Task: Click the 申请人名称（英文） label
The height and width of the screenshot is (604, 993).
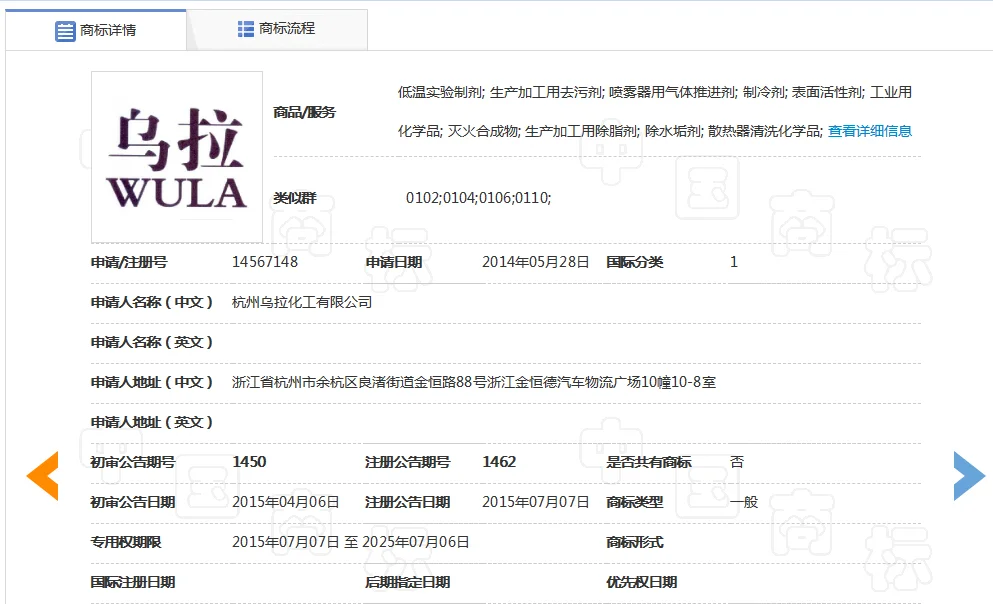Action: (152, 343)
